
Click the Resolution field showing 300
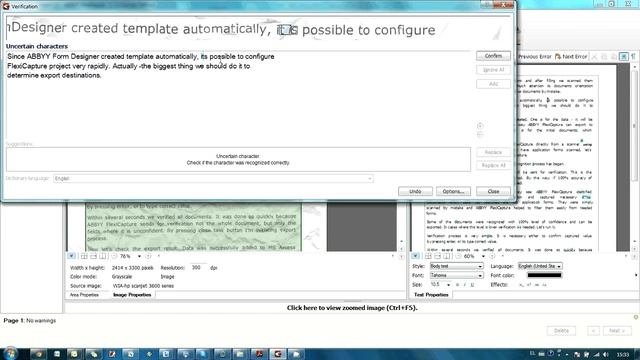[x=198, y=268]
